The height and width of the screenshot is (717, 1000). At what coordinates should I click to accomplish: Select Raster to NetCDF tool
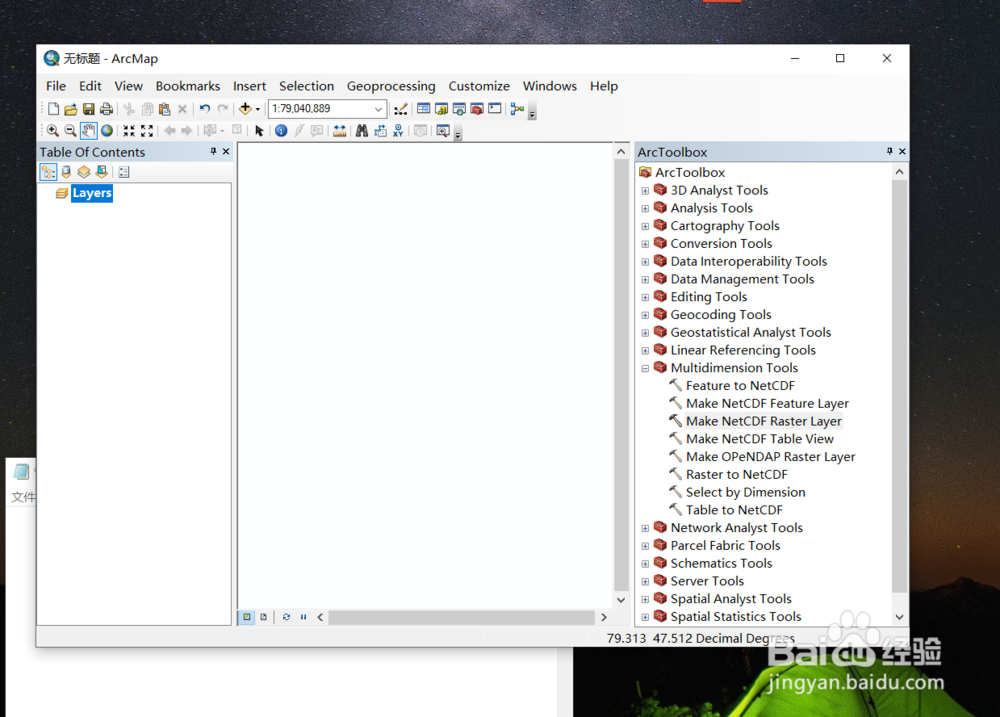tap(736, 475)
